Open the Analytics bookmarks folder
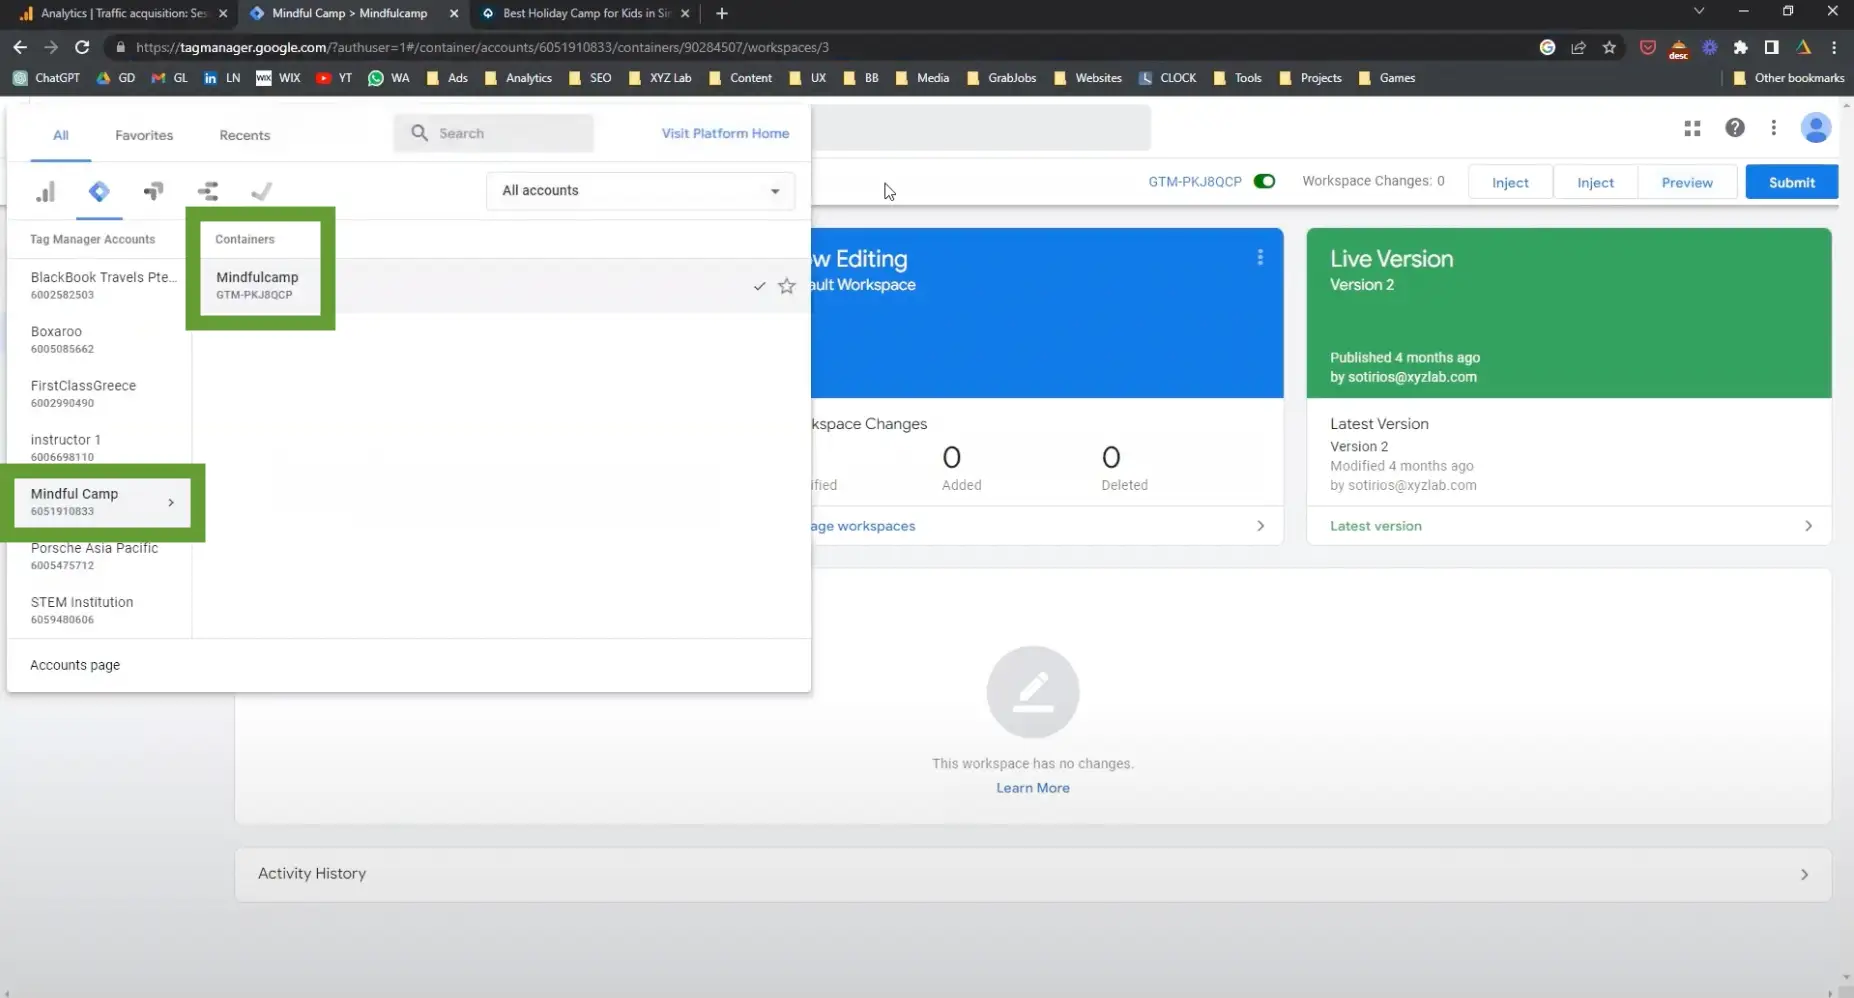 (x=518, y=78)
